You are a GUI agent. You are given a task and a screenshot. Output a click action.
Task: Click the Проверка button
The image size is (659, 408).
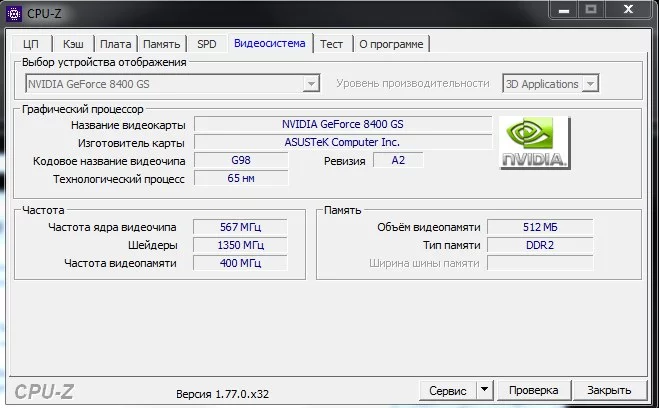tap(534, 390)
